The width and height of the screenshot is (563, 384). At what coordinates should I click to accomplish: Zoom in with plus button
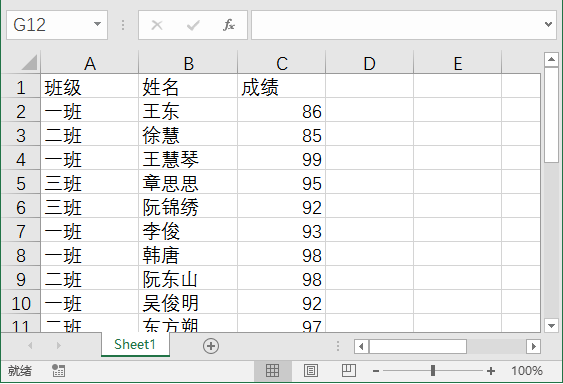491,371
